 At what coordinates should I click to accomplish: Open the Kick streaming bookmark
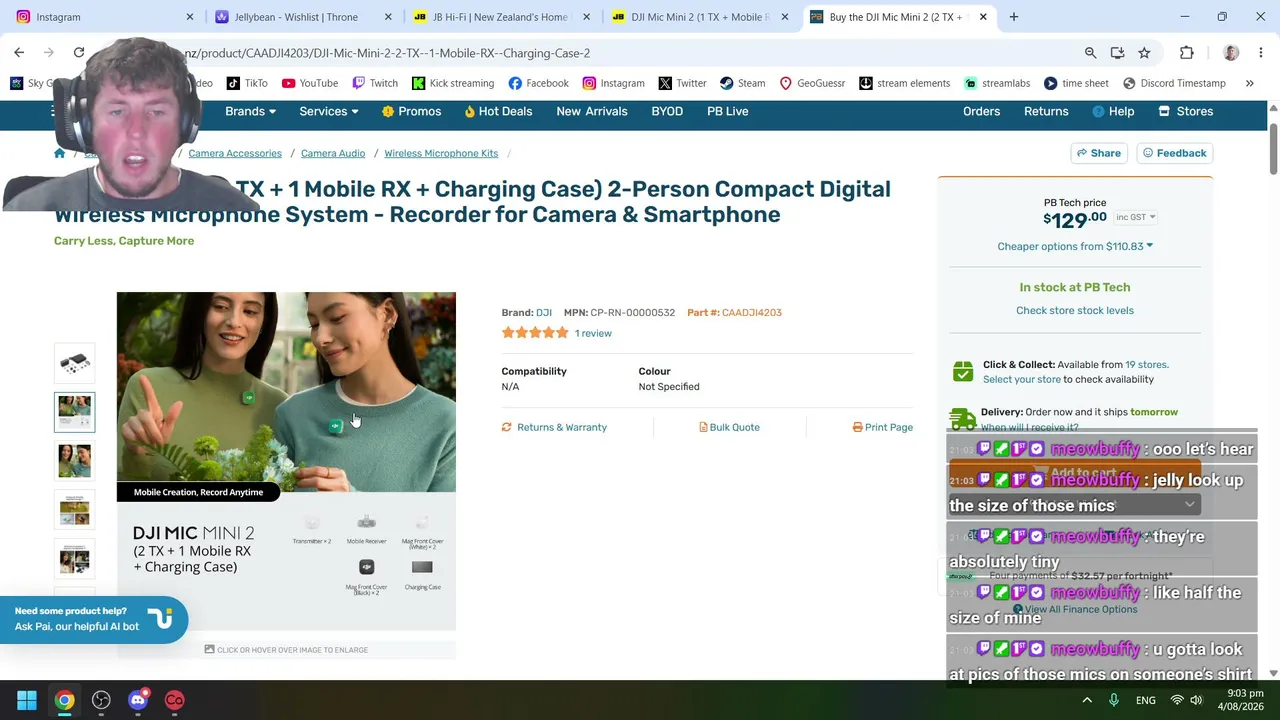coord(453,83)
